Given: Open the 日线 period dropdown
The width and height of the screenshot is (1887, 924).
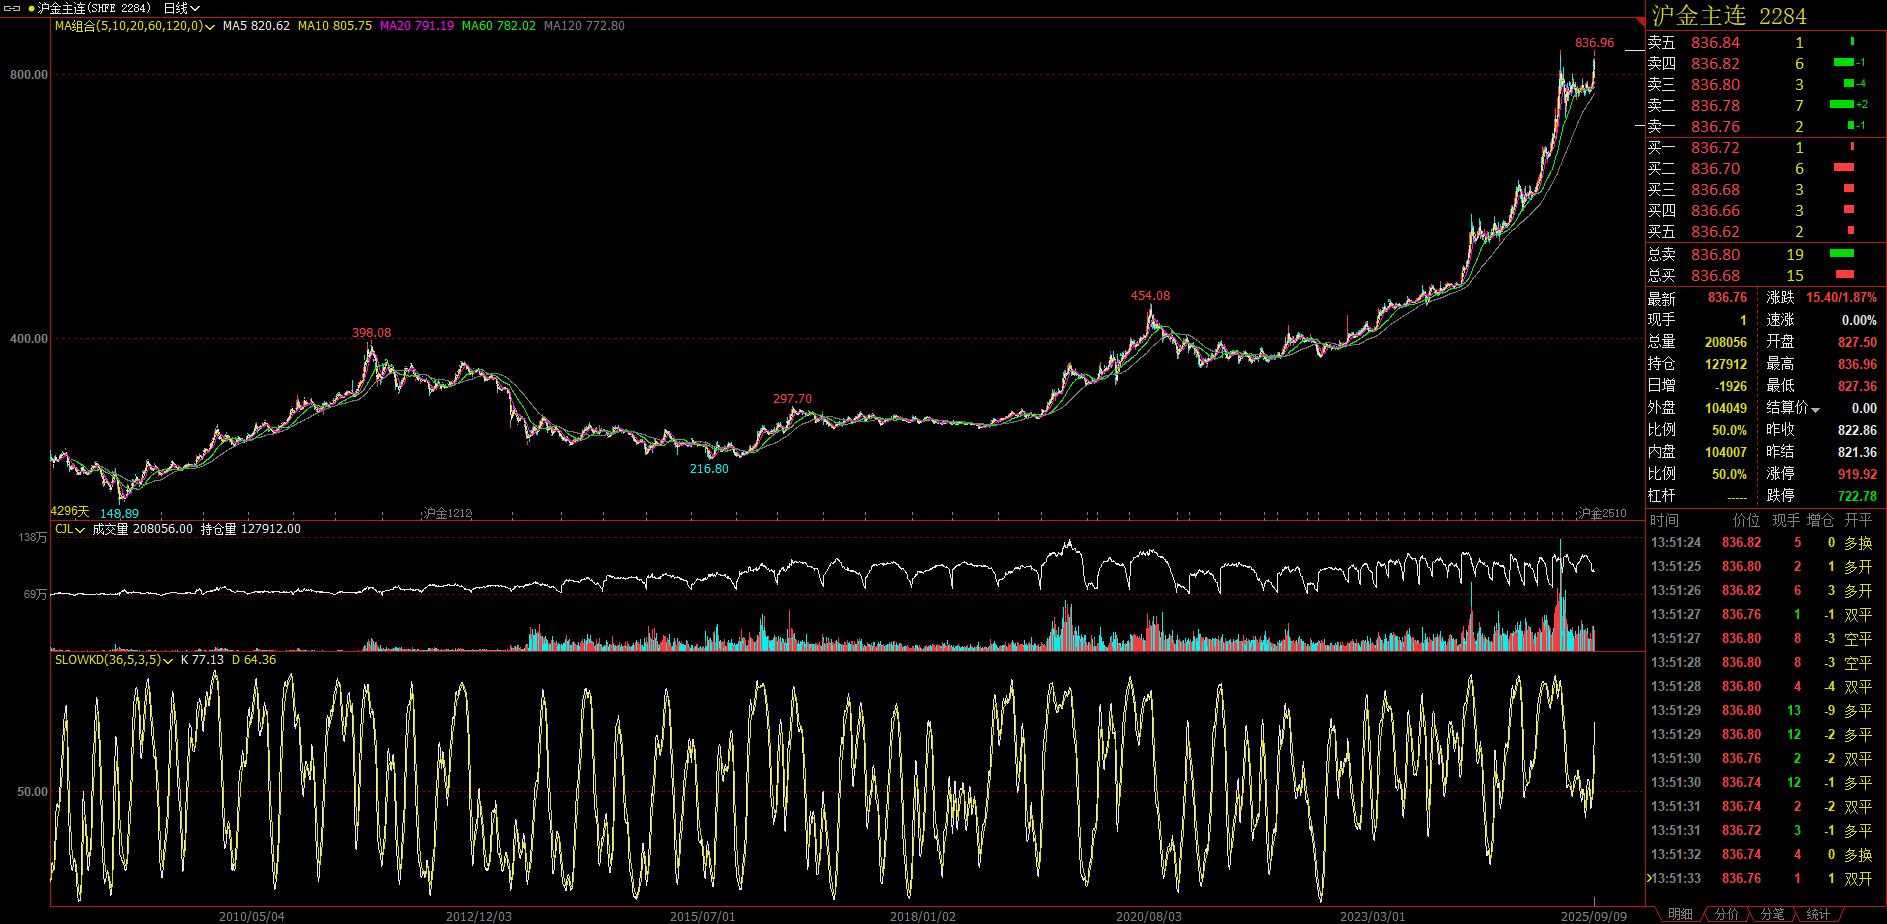Looking at the screenshot, I should [x=182, y=8].
